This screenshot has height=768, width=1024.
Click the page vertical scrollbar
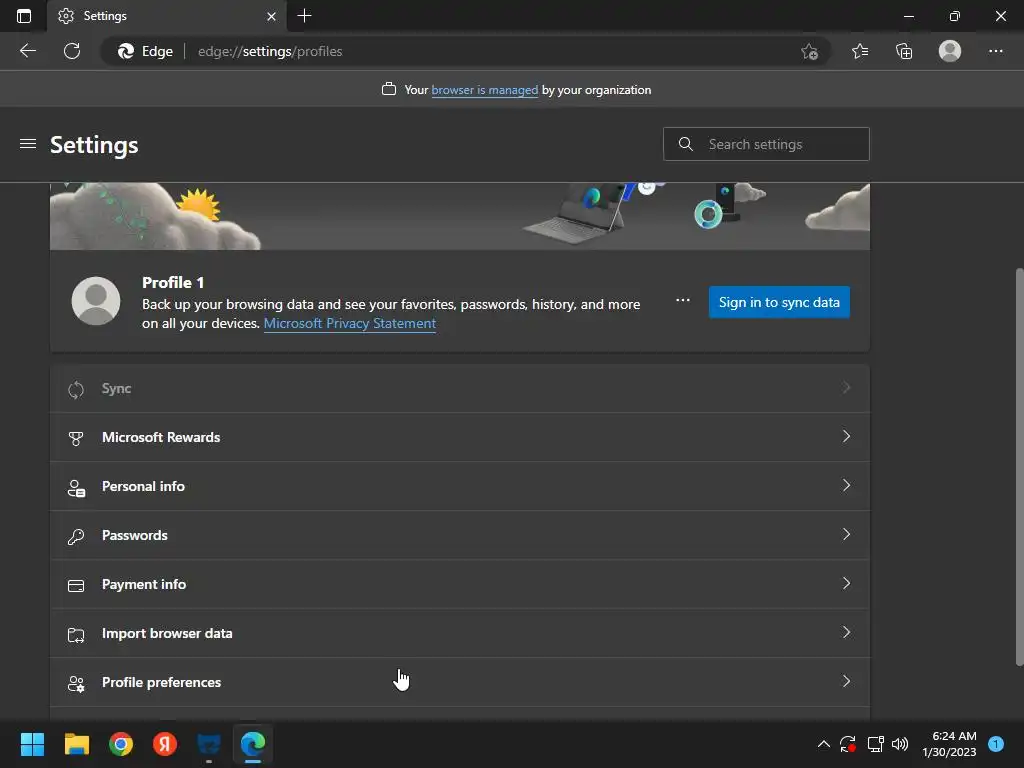point(1019,467)
